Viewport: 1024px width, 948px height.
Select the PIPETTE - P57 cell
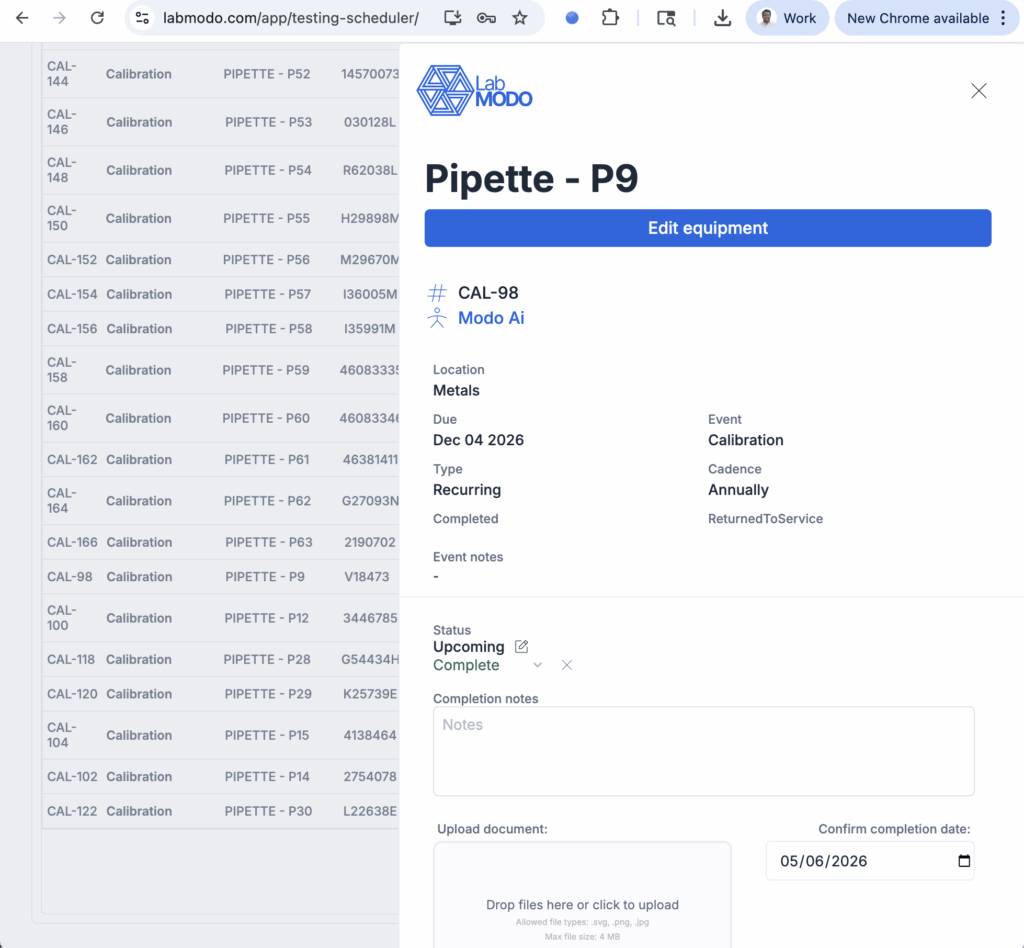pos(268,294)
